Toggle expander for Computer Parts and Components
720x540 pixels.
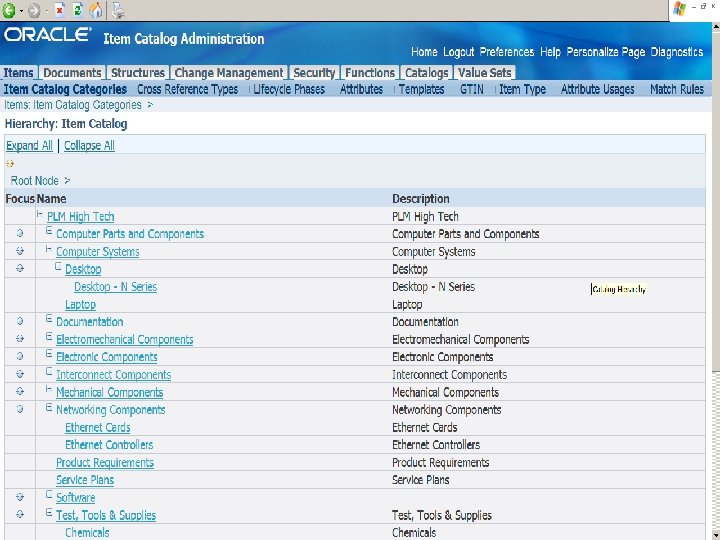(49, 231)
